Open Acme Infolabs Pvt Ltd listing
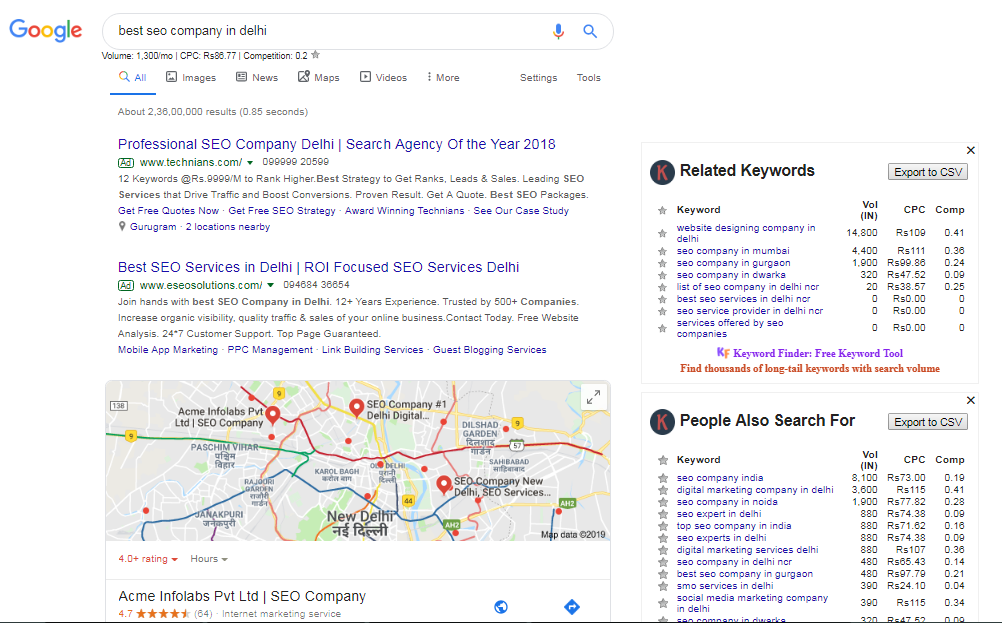1002x623 pixels. (x=242, y=596)
